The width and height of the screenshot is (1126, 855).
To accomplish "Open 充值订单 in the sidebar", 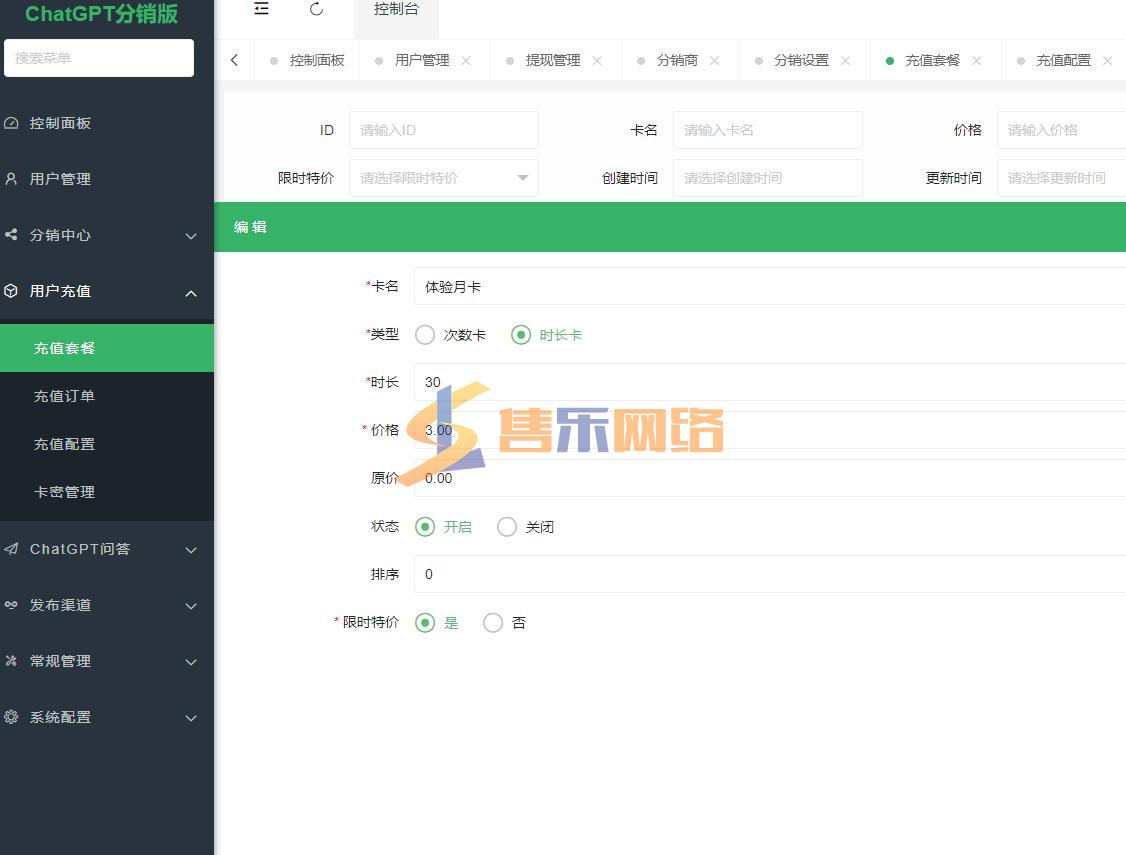I will (107, 396).
